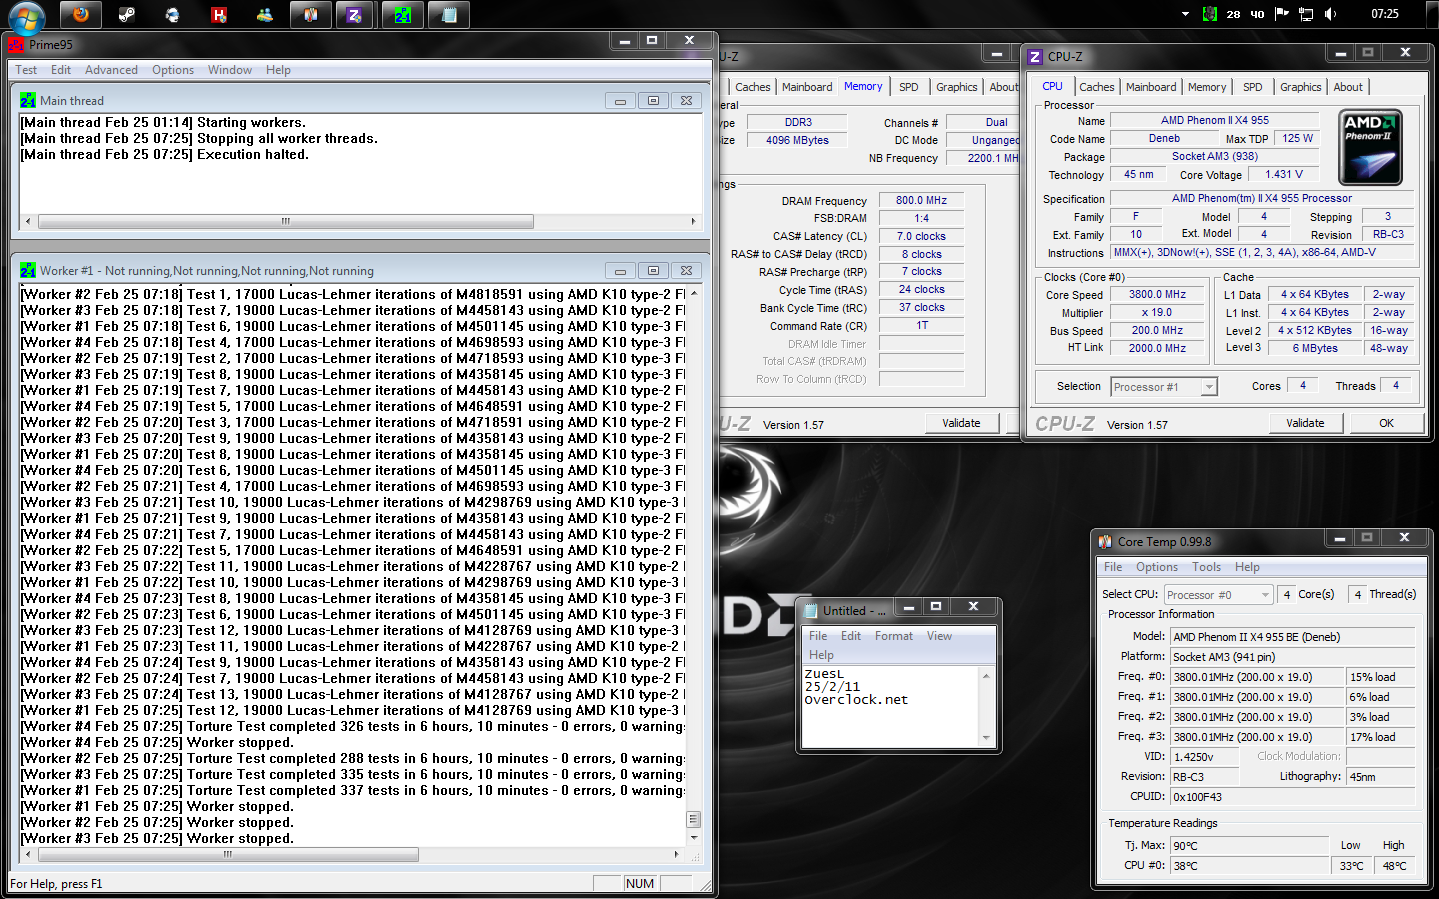Open Prime95 Options menu
The width and height of the screenshot is (1439, 899).
pyautogui.click(x=173, y=70)
